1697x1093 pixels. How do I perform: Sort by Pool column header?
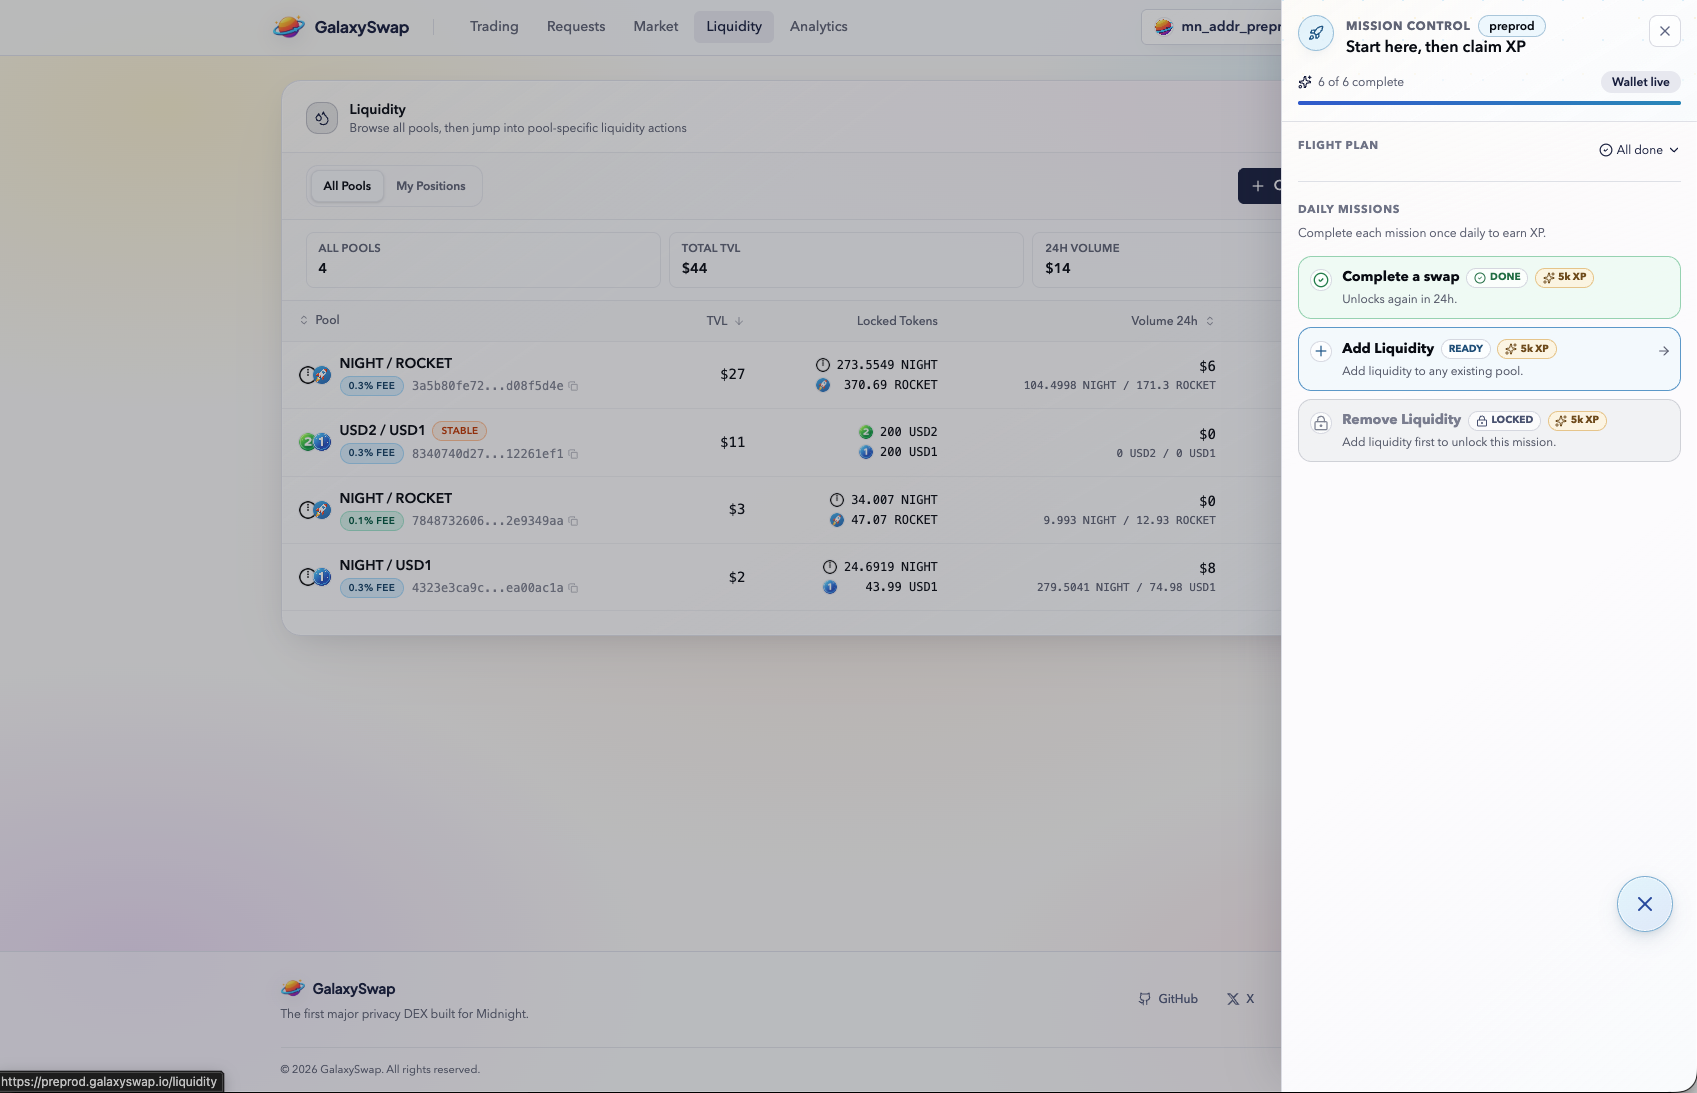coord(320,320)
